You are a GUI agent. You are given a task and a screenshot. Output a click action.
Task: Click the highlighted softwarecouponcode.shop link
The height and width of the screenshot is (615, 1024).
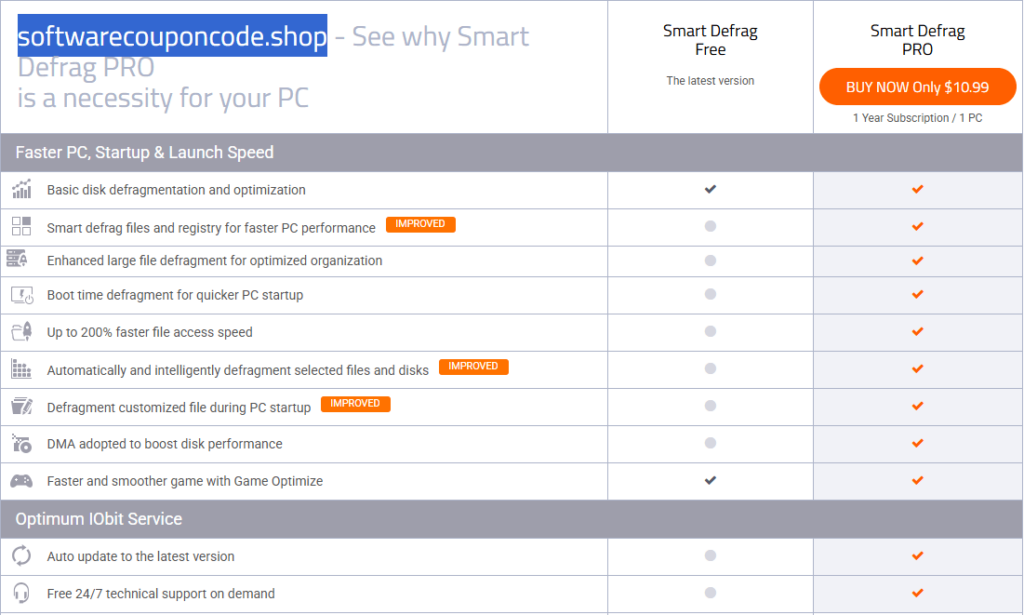(x=172, y=36)
